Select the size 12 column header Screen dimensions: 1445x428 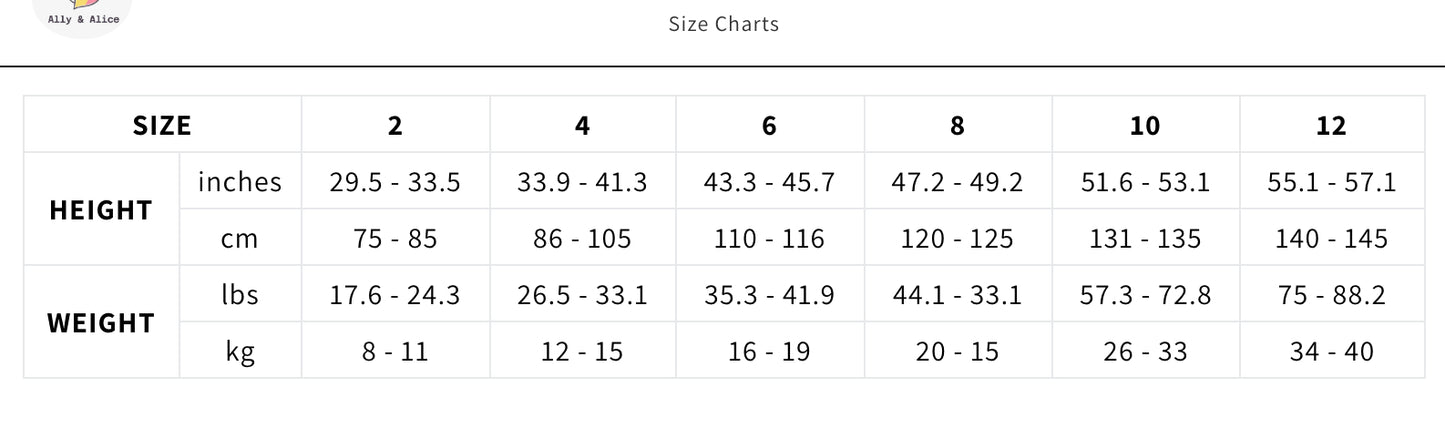coord(1332,125)
